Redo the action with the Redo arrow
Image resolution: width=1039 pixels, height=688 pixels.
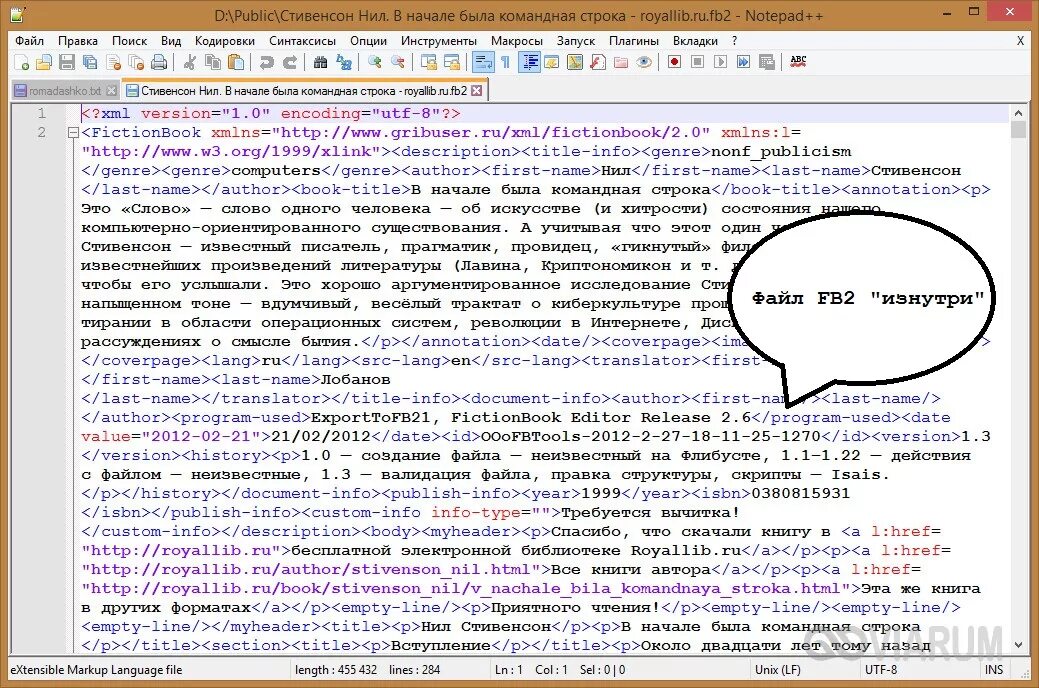click(x=290, y=62)
